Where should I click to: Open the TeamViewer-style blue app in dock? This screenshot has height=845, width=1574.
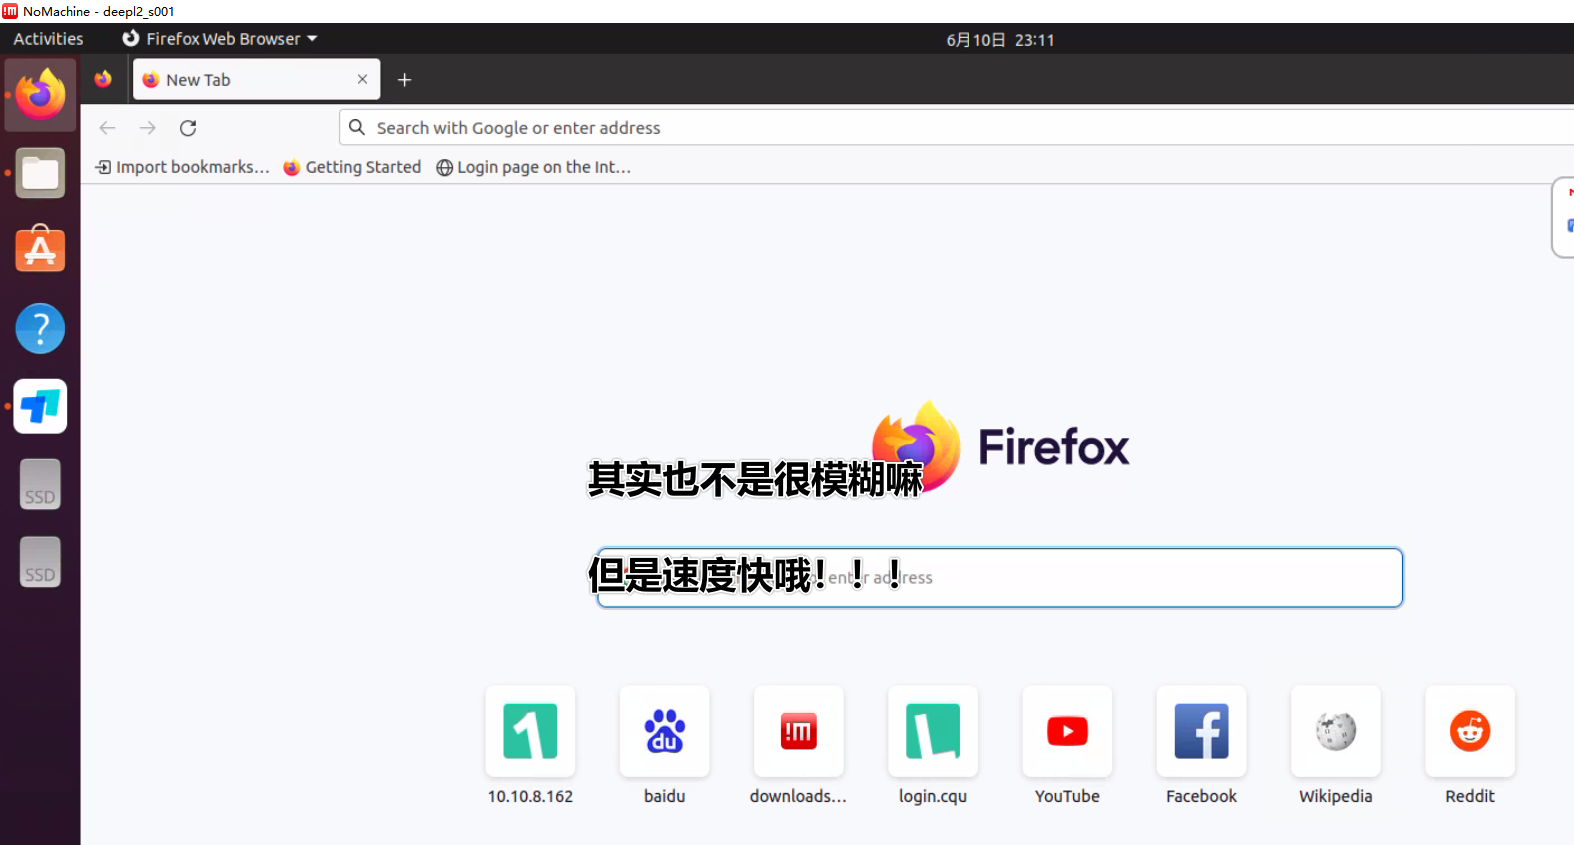pyautogui.click(x=40, y=406)
